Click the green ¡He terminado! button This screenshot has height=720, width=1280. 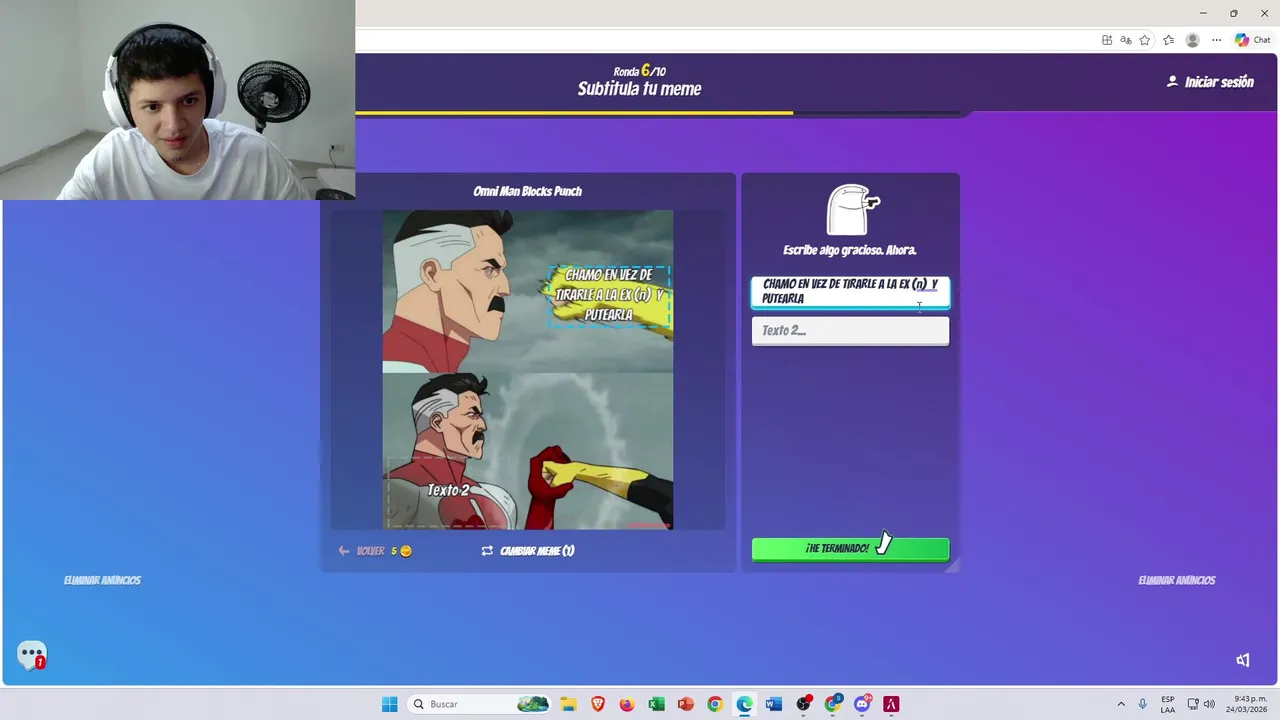point(850,549)
